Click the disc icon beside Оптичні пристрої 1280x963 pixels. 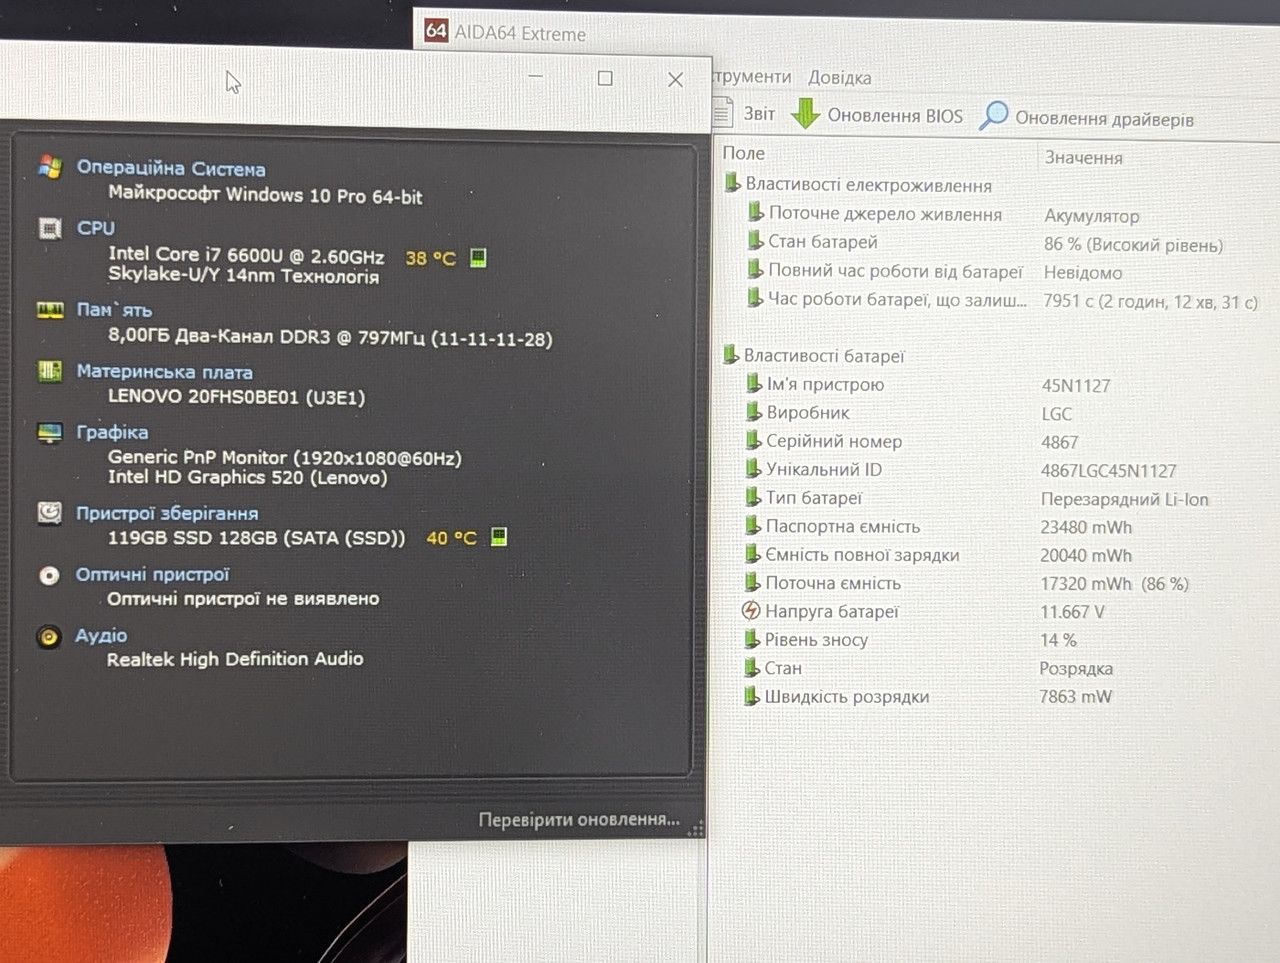point(49,575)
